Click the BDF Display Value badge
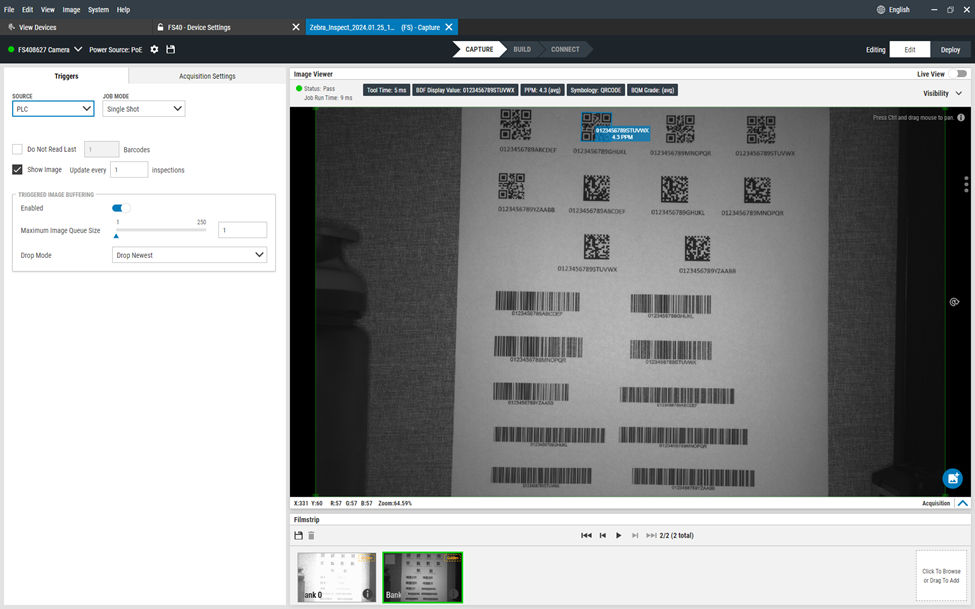The width and height of the screenshot is (975, 609). click(465, 90)
